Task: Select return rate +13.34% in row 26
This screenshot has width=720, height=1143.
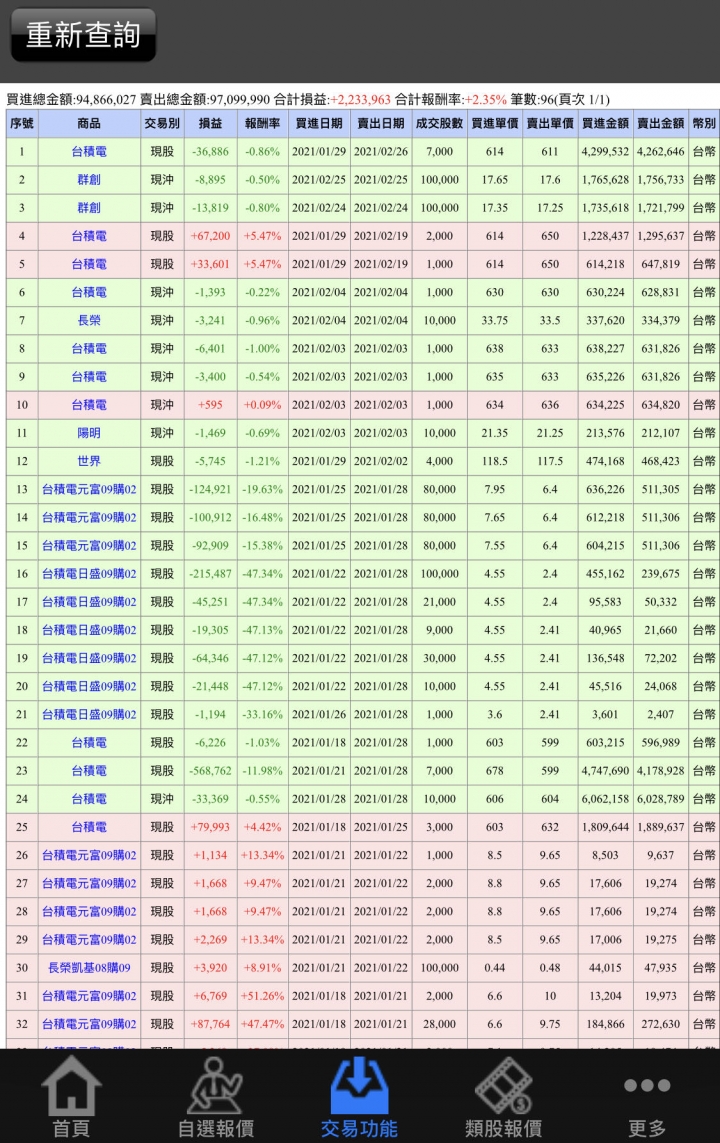Action: [262, 855]
